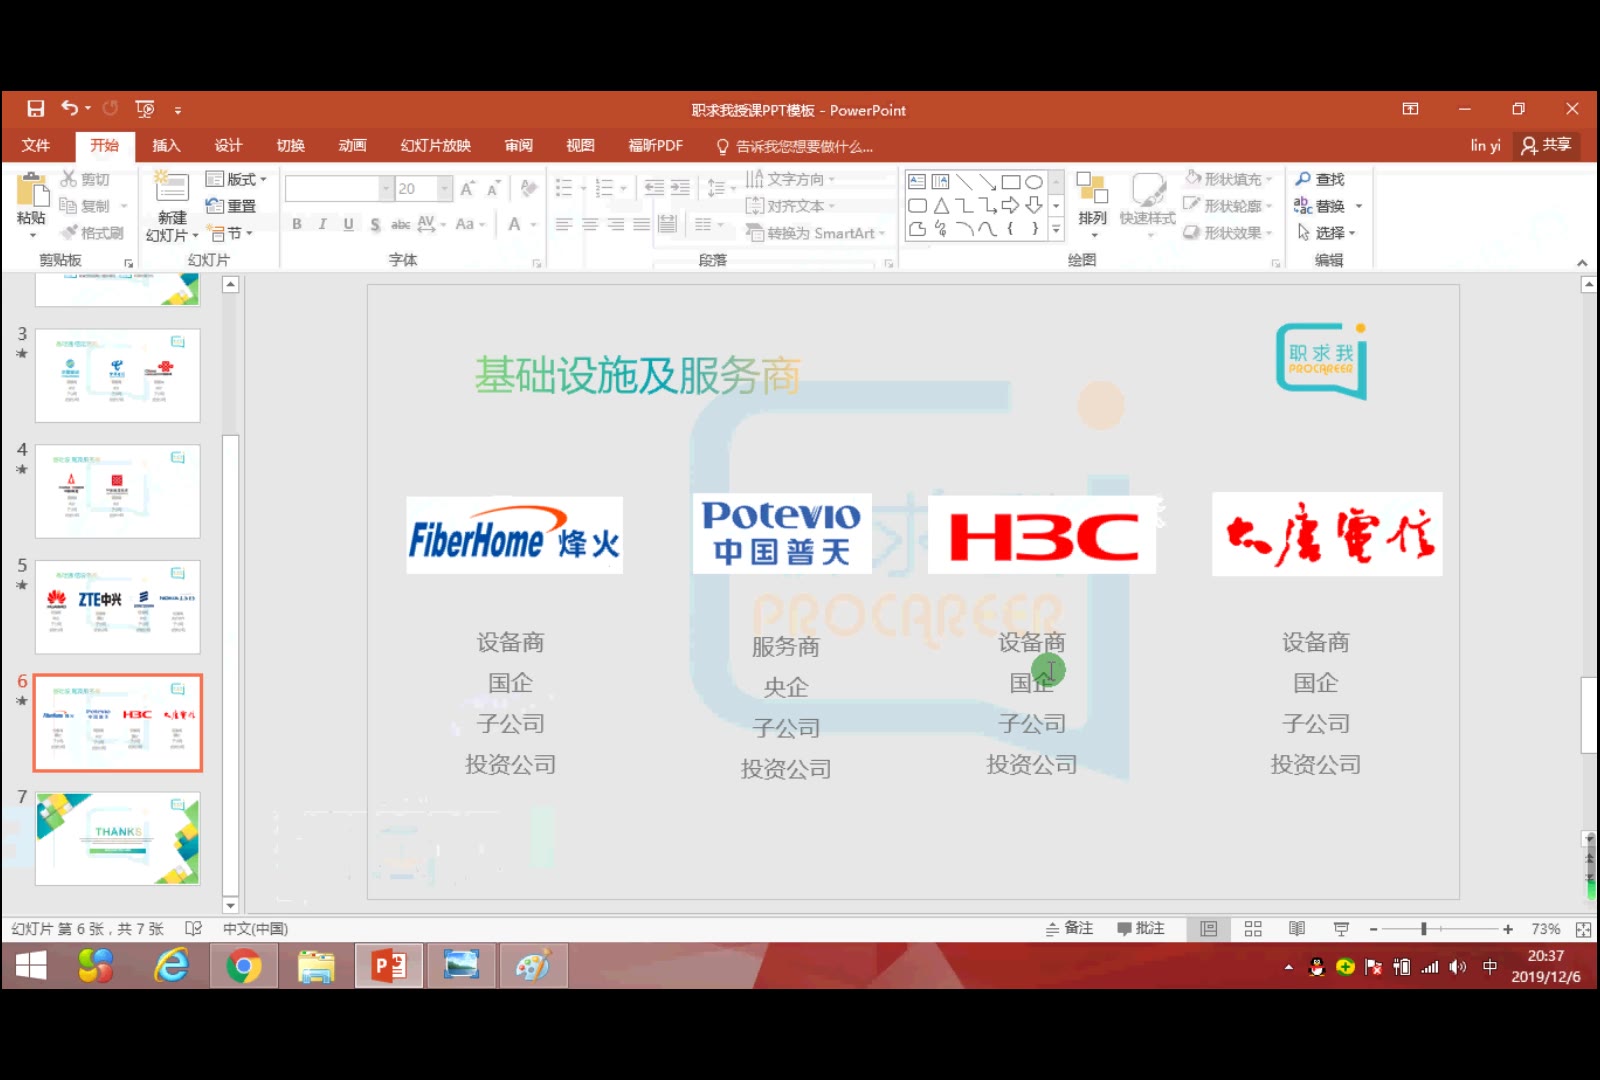
Task: Open the font name dropdown
Action: click(386, 188)
